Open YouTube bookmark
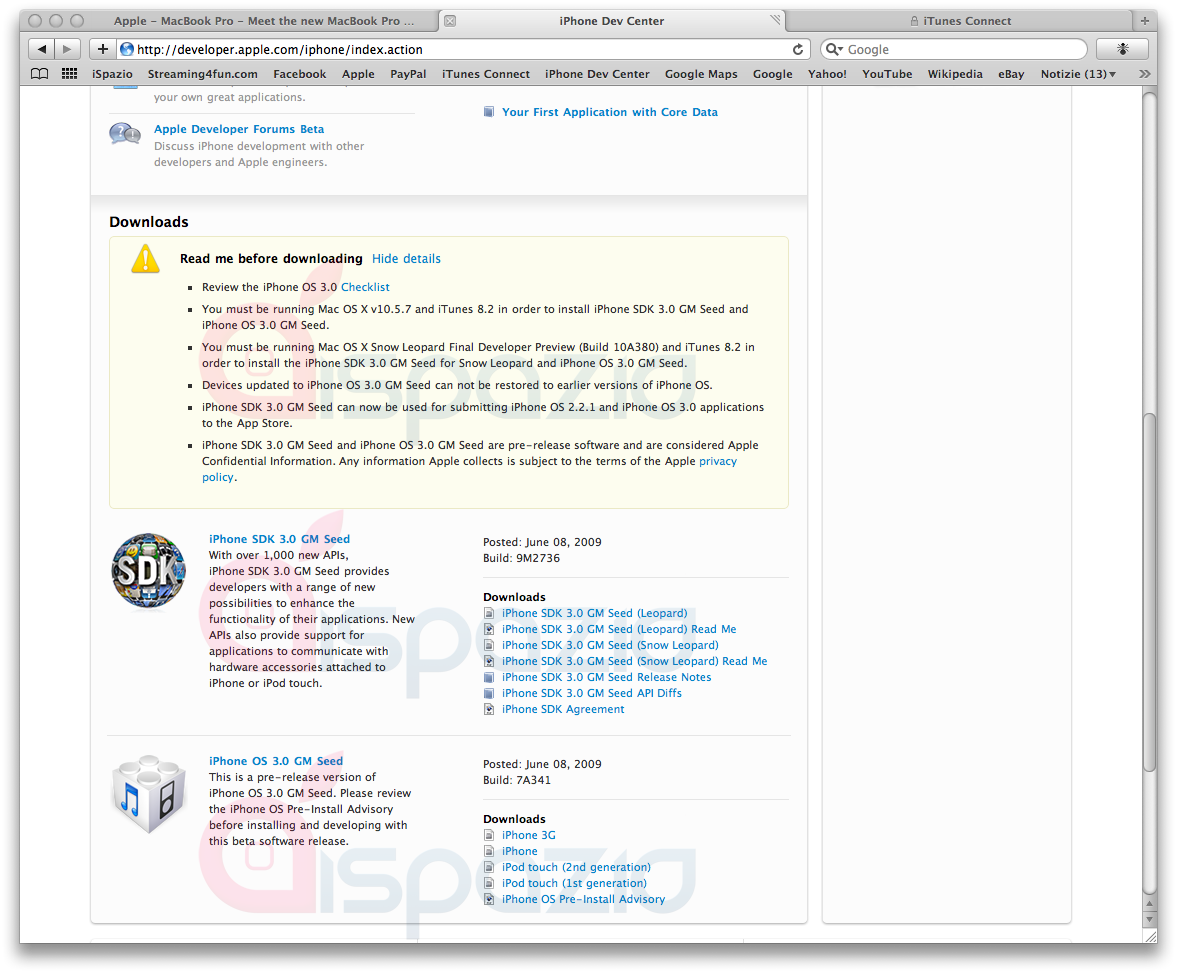 click(887, 74)
